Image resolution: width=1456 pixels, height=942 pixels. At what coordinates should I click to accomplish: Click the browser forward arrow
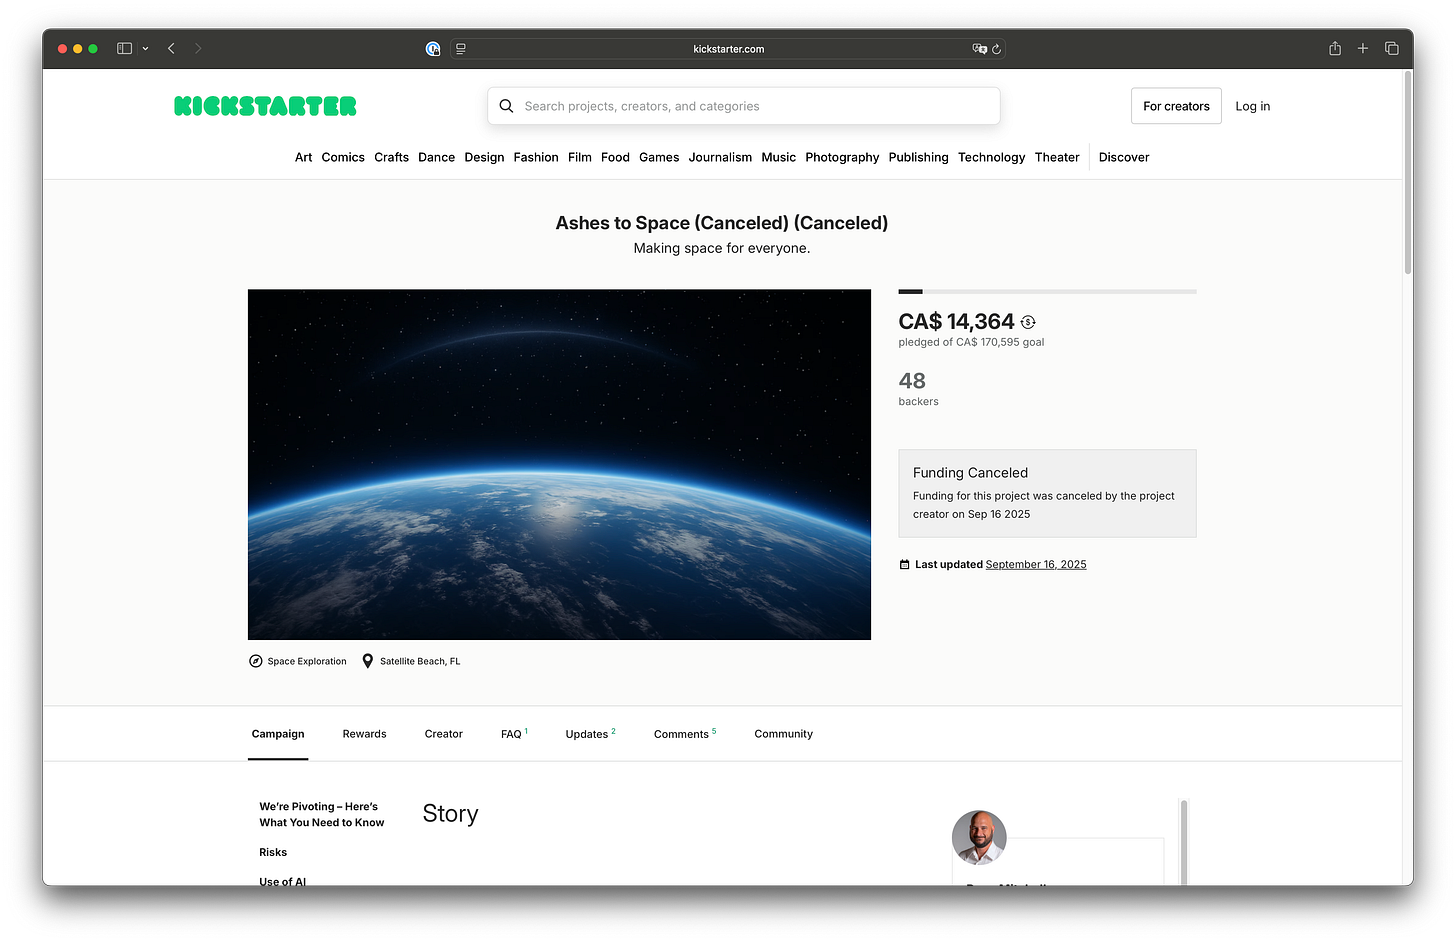[x=198, y=48]
